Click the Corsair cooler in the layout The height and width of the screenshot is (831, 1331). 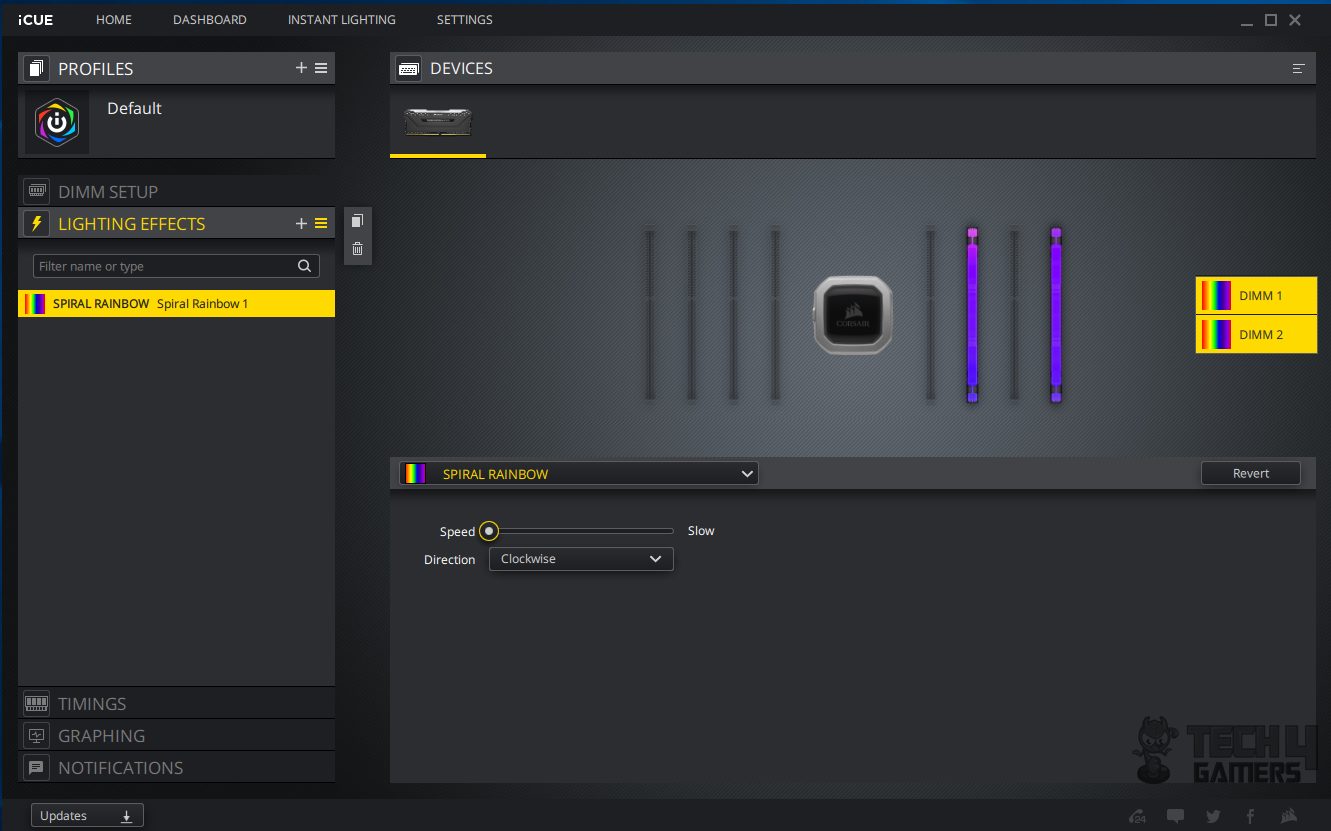pyautogui.click(x=852, y=315)
